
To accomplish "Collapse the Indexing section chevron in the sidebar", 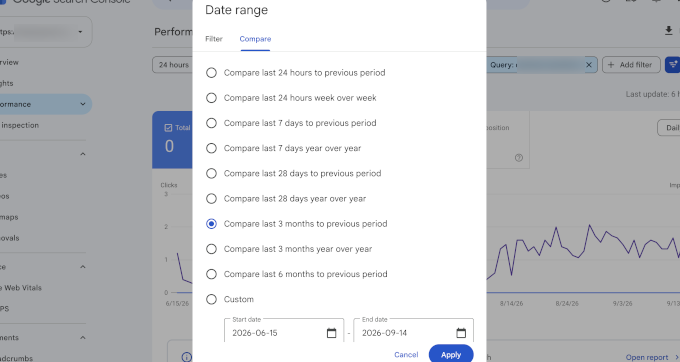I will click(82, 154).
